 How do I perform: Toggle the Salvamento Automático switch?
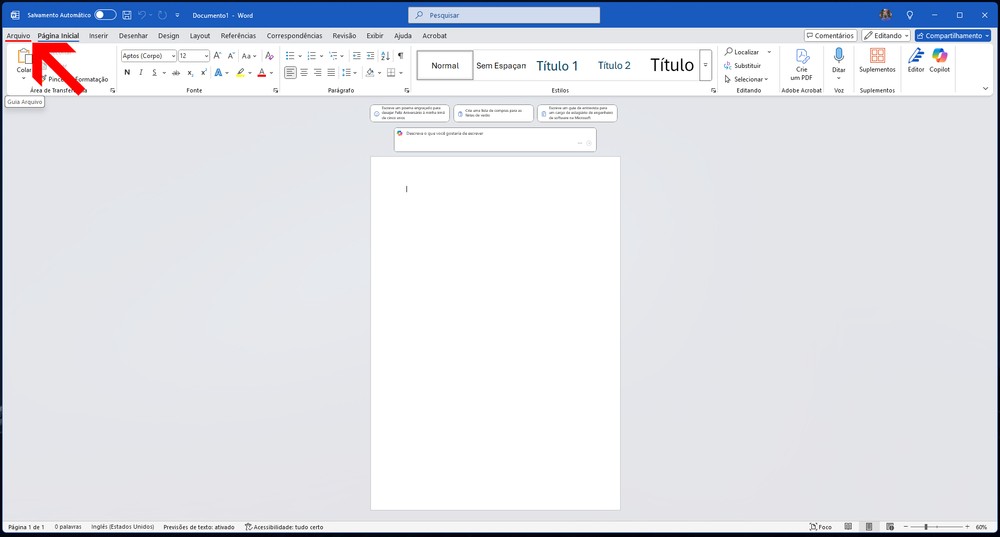click(x=105, y=15)
